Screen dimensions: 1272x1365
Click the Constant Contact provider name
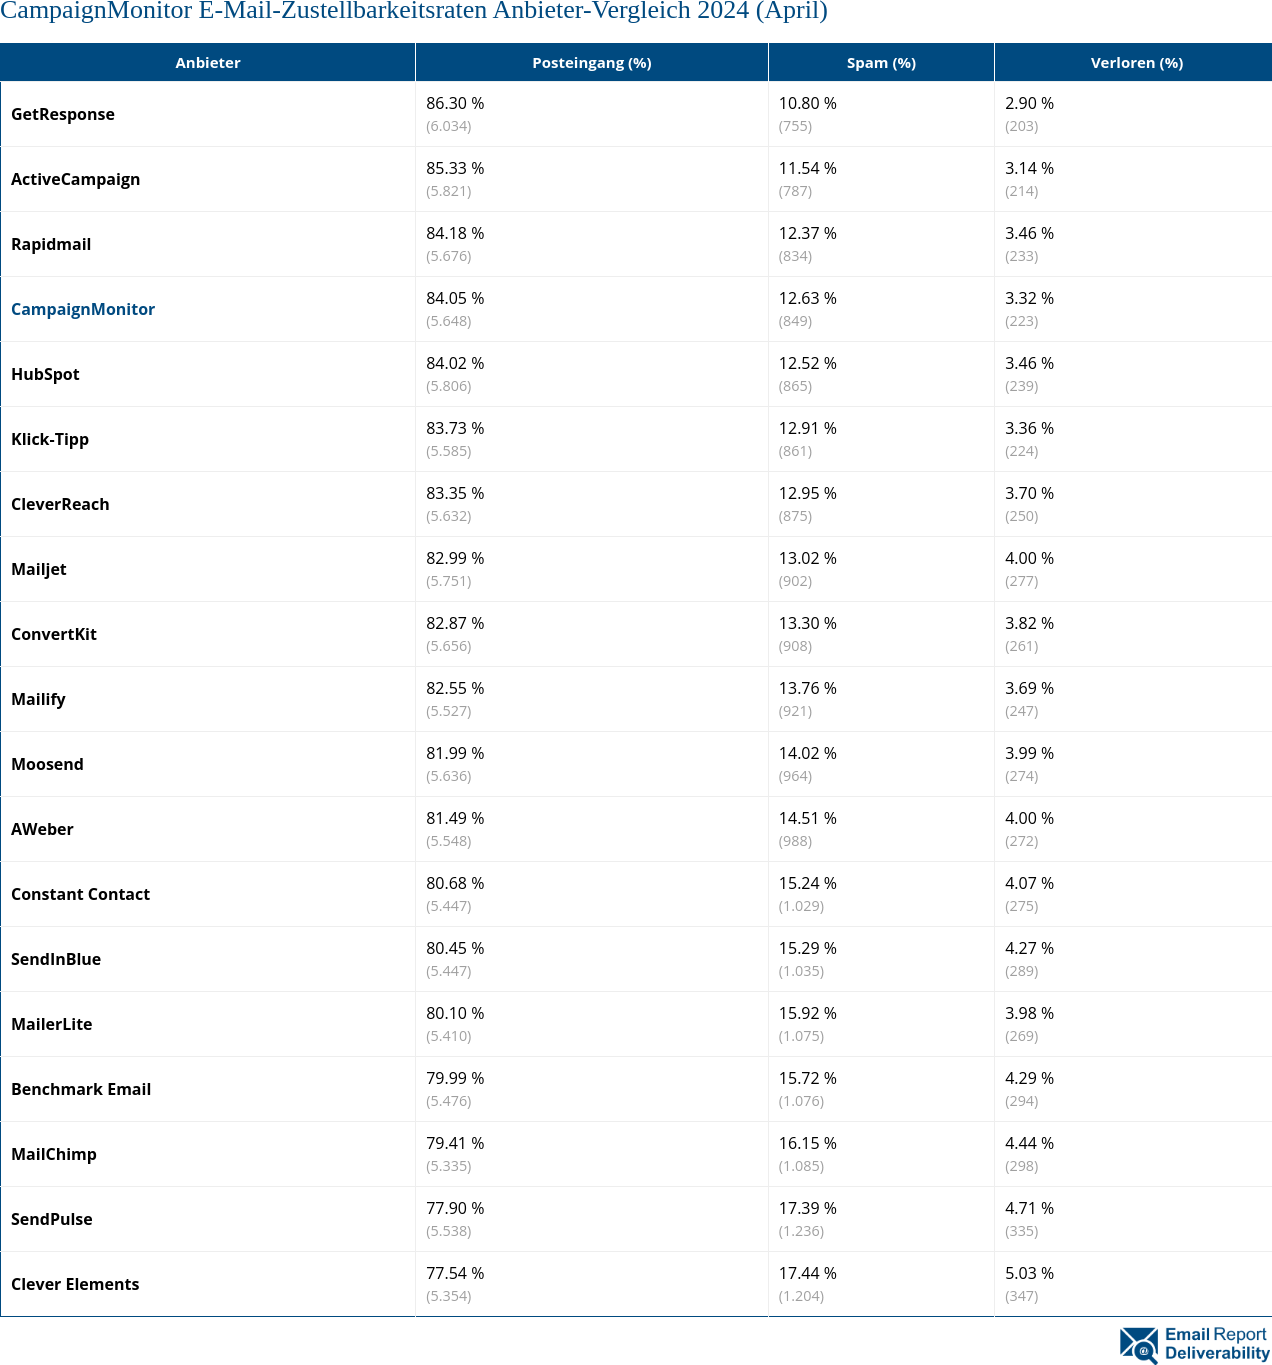tap(80, 894)
